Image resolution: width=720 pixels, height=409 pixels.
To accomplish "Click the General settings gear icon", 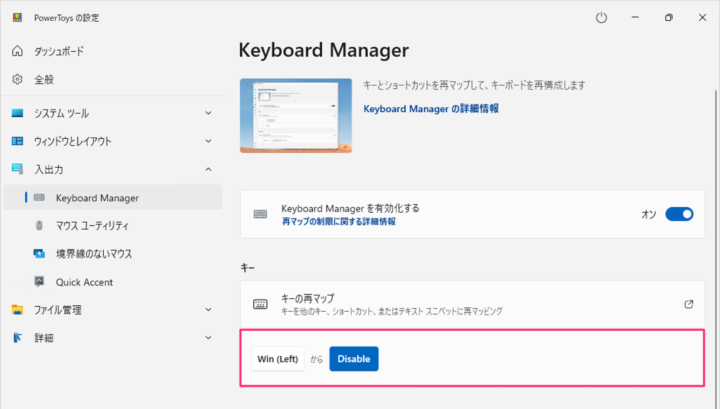I will 17,79.
